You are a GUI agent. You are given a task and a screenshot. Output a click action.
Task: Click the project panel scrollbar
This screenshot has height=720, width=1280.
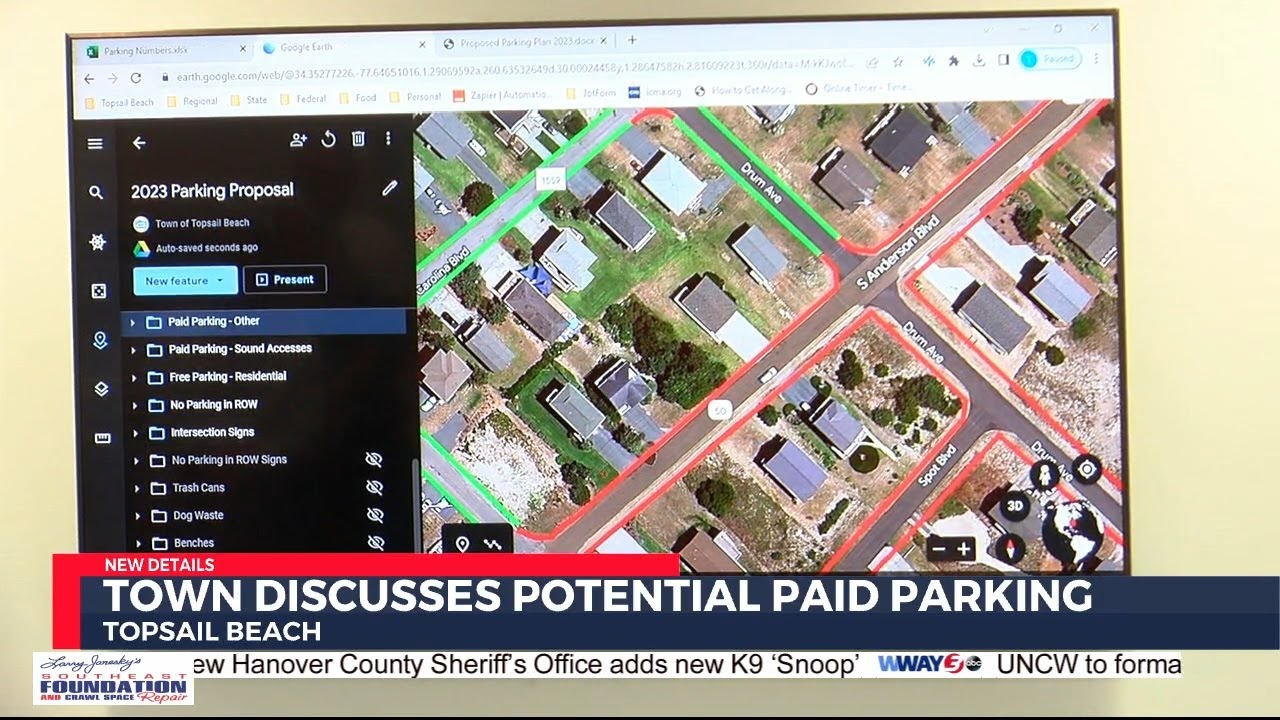[x=414, y=505]
